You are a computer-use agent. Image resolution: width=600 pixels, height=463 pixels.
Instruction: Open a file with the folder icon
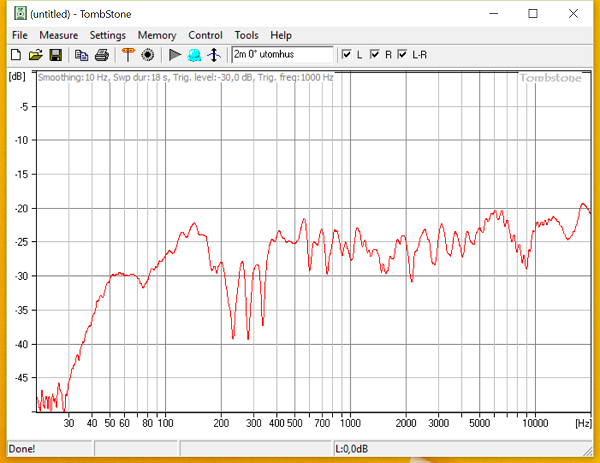pos(36,55)
